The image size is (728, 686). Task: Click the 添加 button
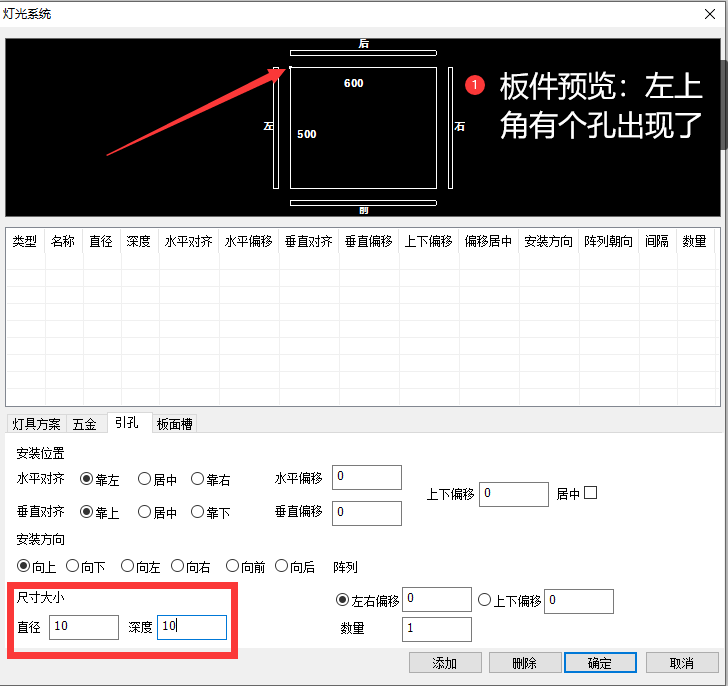[445, 663]
